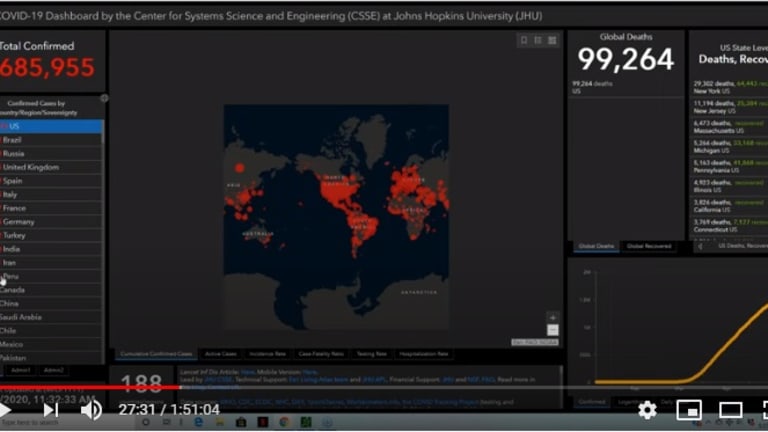Select US in the country list
Viewport: 768px width, 432px height.
pyautogui.click(x=51, y=126)
